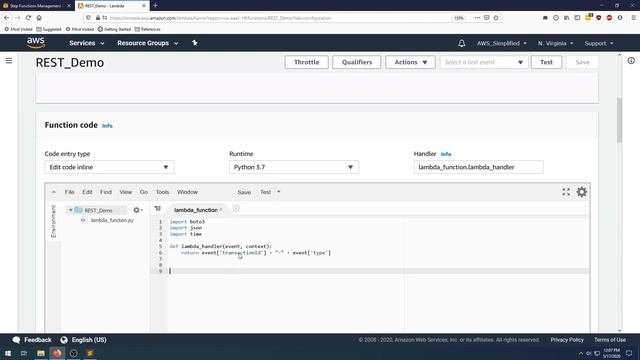Switch to lambda_function editor tab
The height and width of the screenshot is (360, 640).
coord(196,210)
